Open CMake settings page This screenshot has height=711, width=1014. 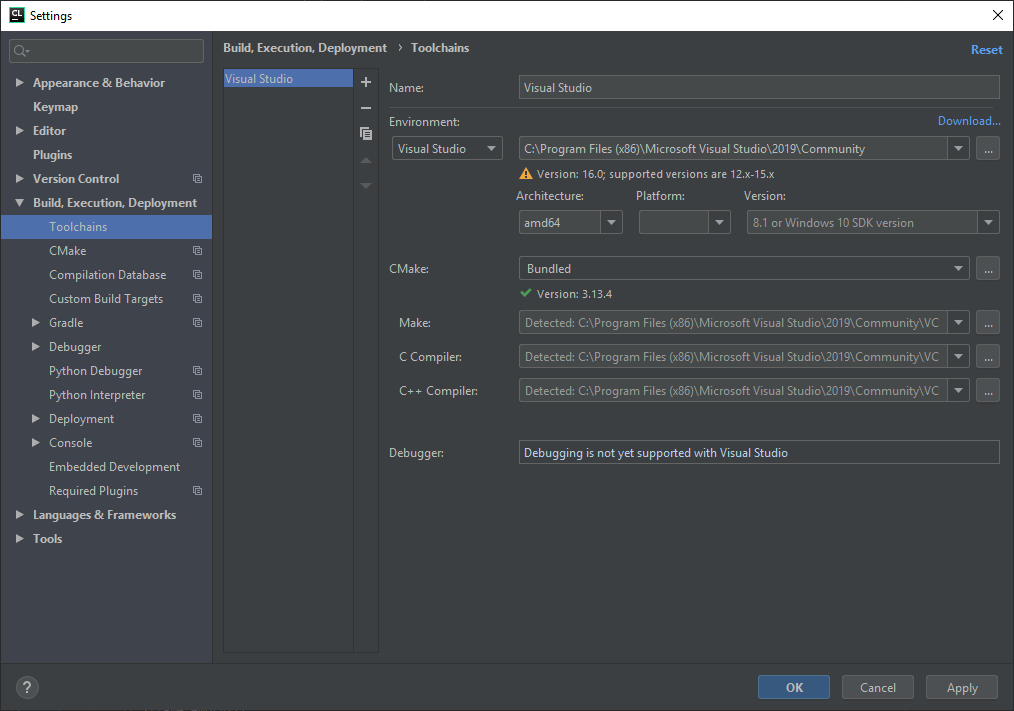click(x=67, y=250)
